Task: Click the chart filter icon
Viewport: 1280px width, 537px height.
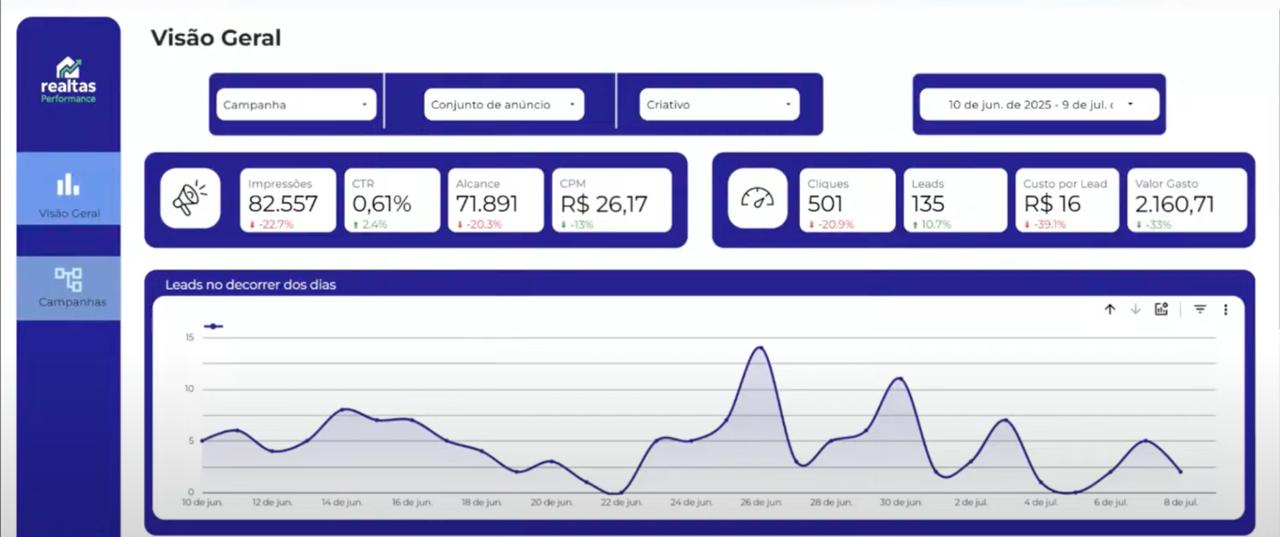Action: (1200, 310)
